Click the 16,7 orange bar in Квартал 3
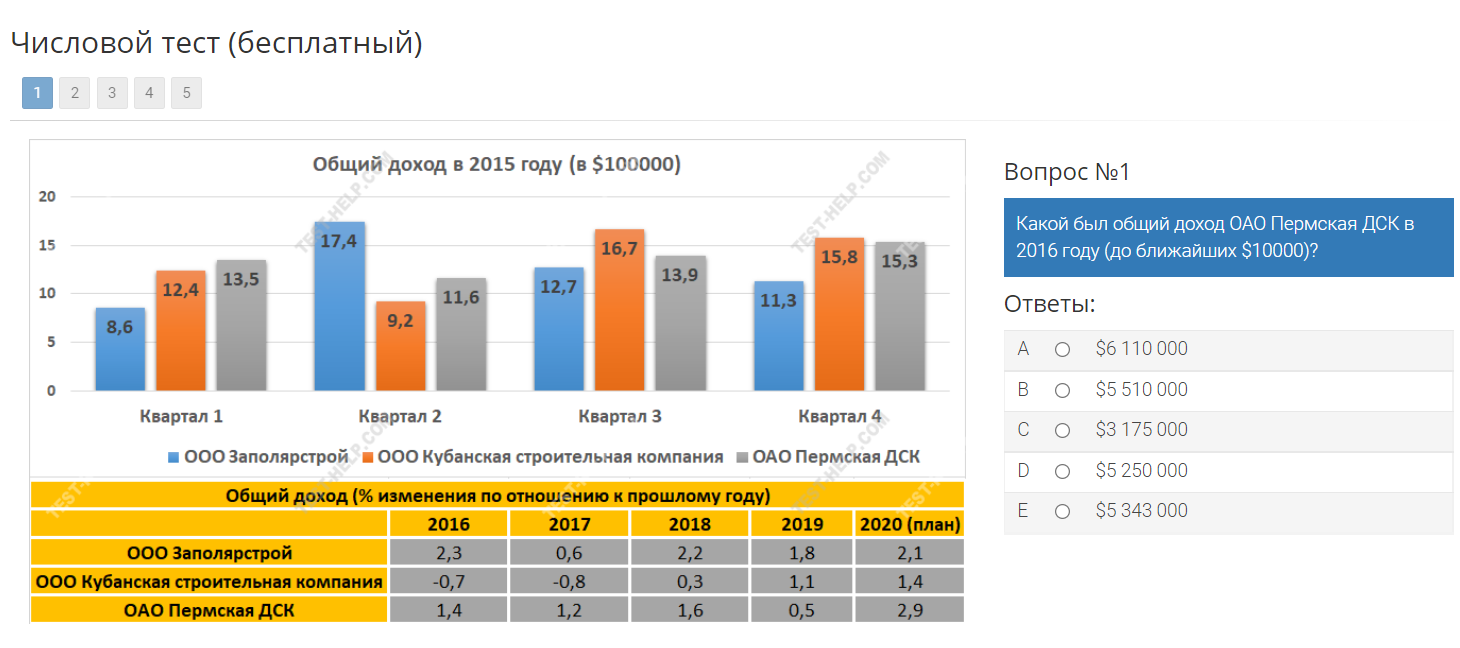 click(619, 315)
